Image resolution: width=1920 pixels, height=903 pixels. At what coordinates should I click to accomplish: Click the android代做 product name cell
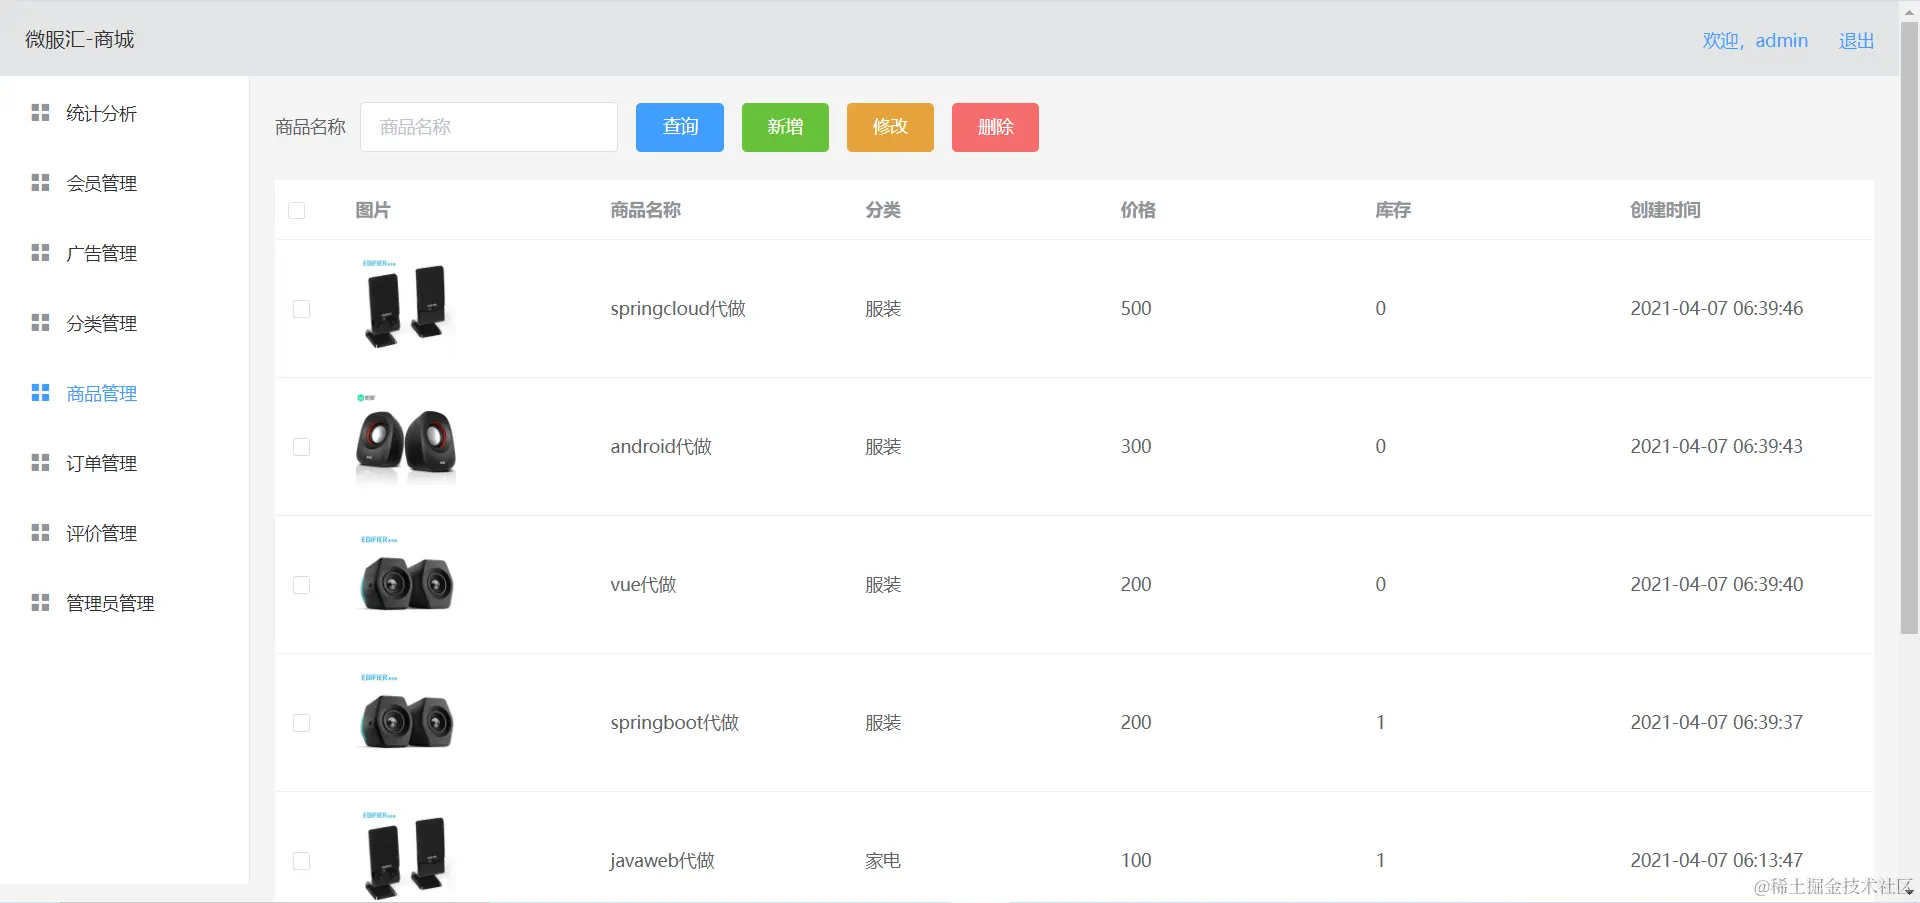pos(661,447)
